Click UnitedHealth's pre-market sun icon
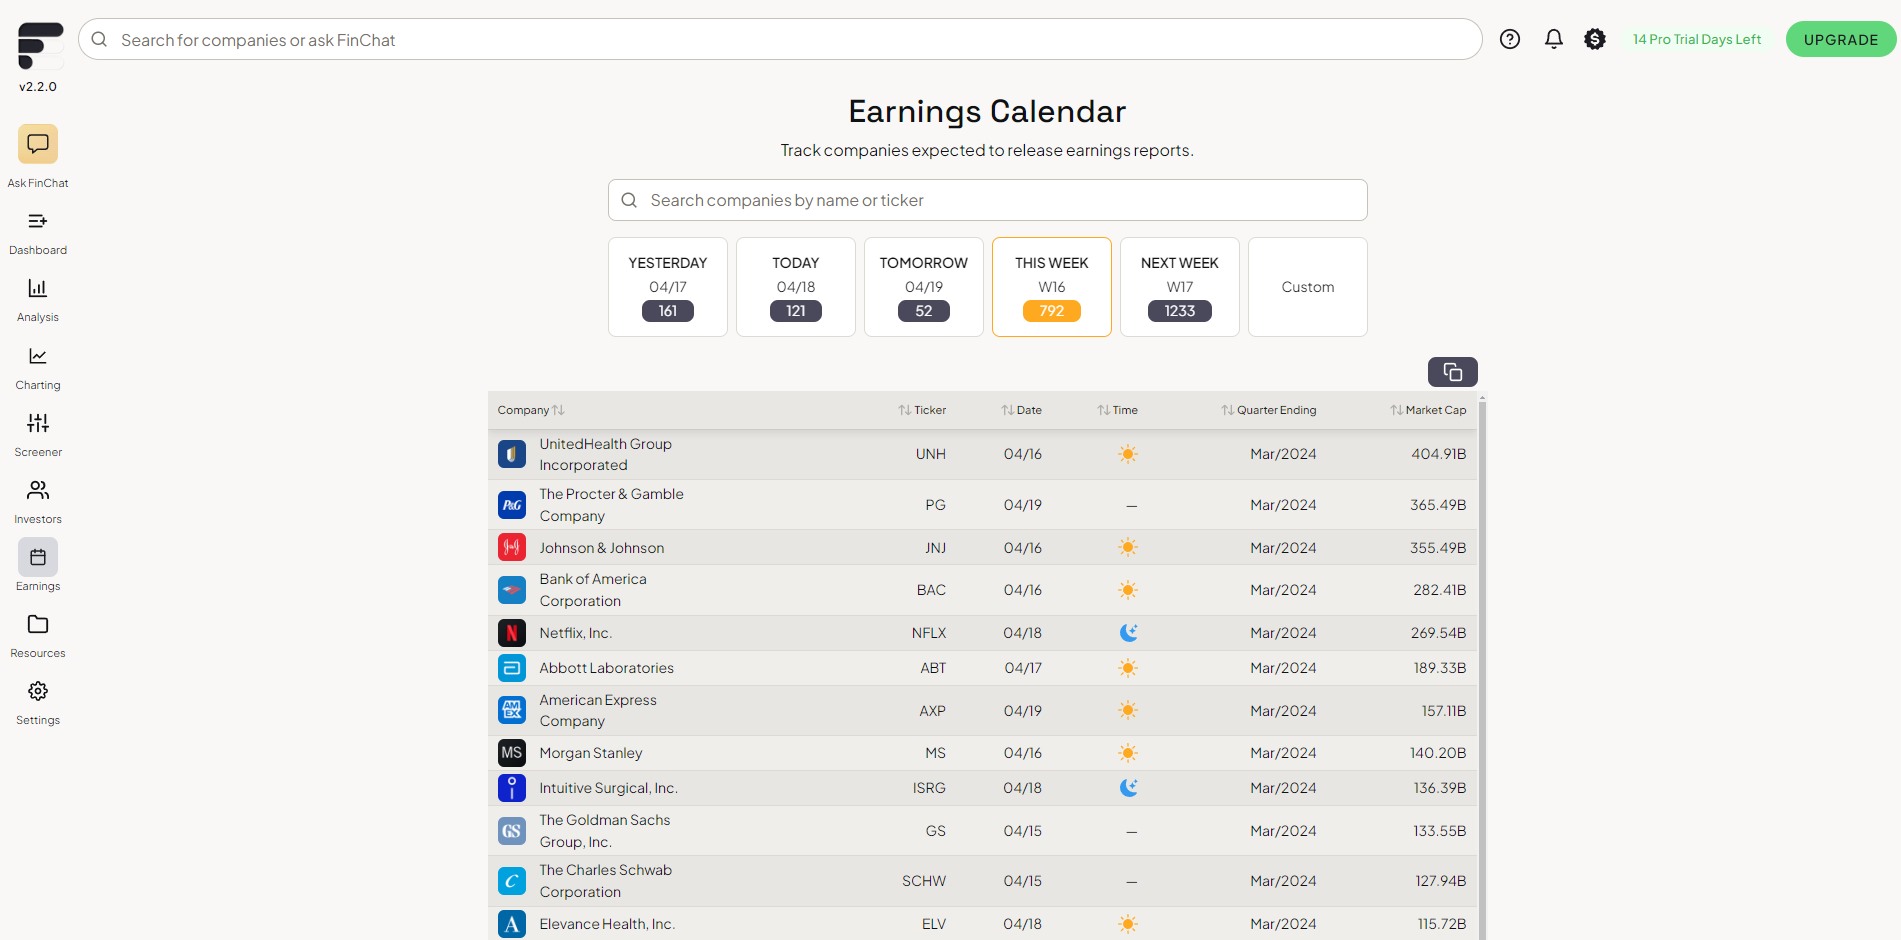The height and width of the screenshot is (940, 1901). click(x=1128, y=454)
